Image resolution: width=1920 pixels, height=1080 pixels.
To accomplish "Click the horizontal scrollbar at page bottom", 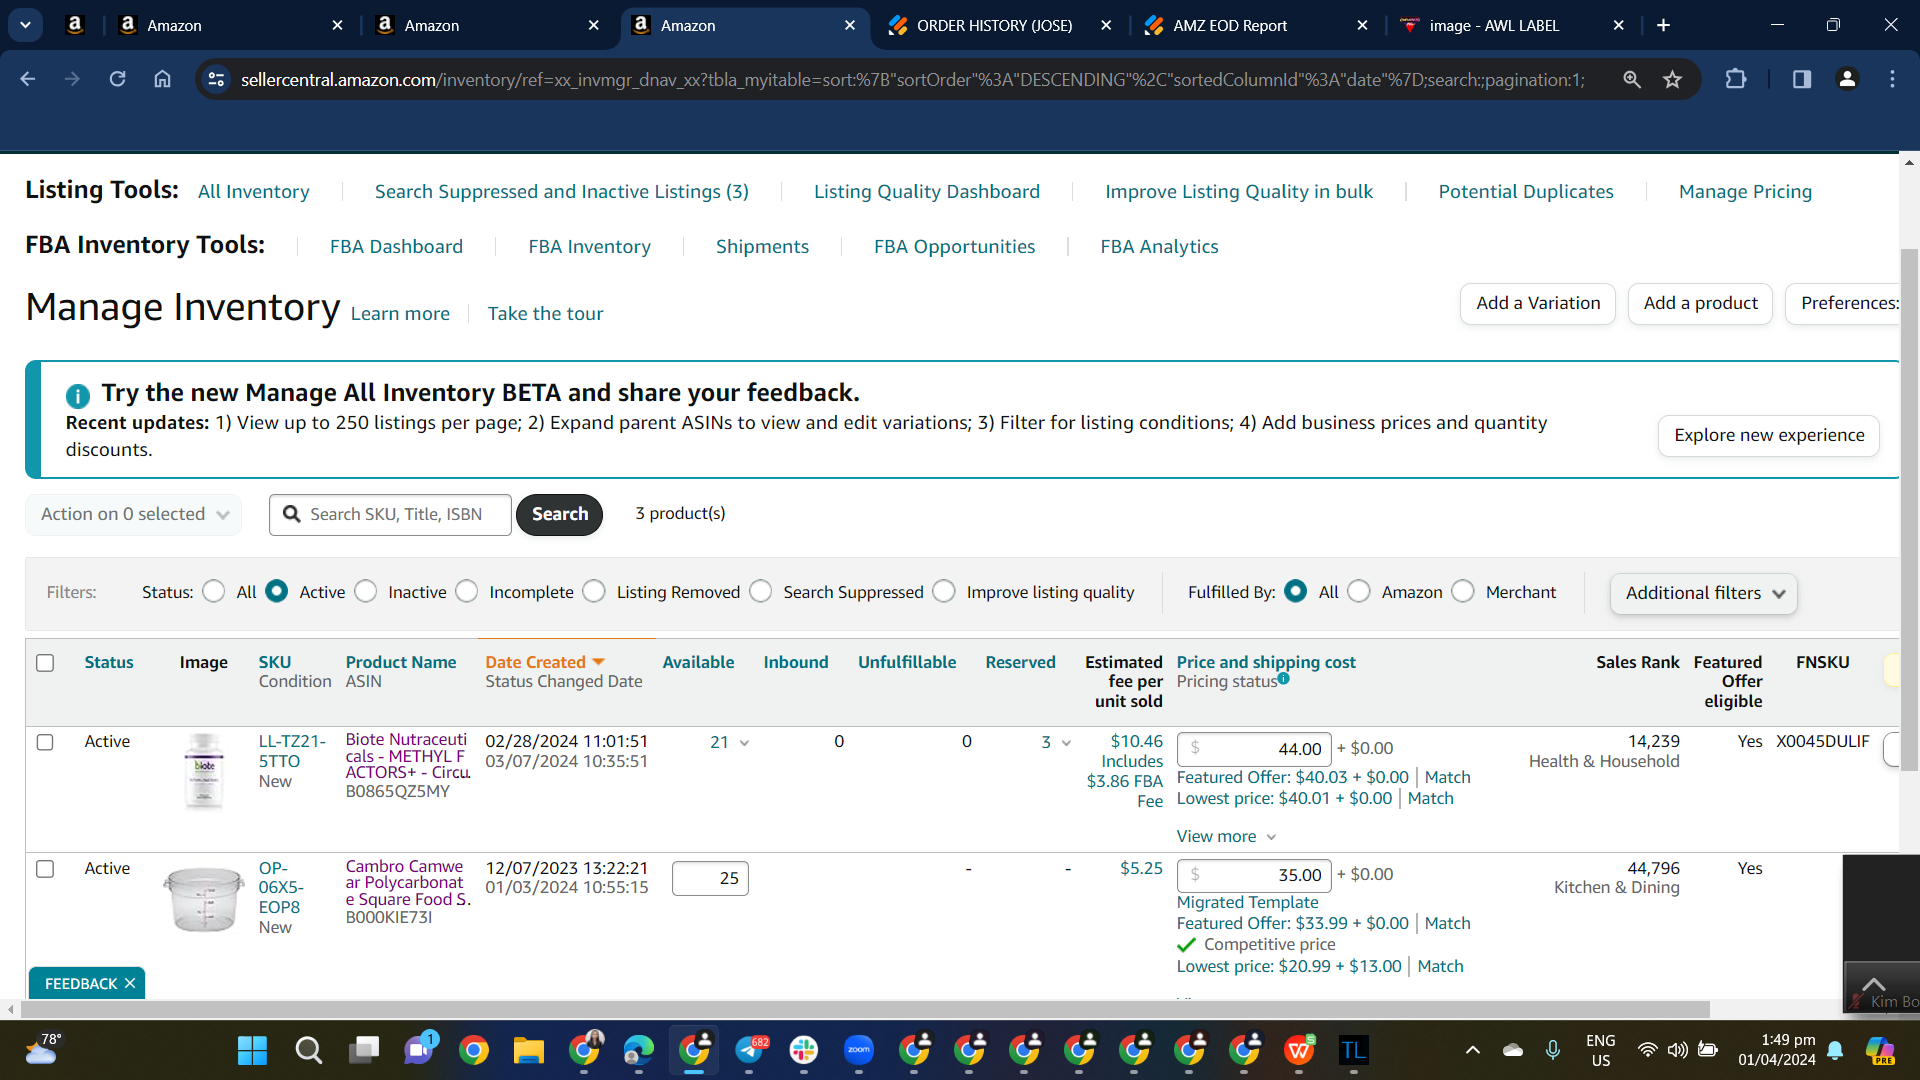I will pos(864,1009).
